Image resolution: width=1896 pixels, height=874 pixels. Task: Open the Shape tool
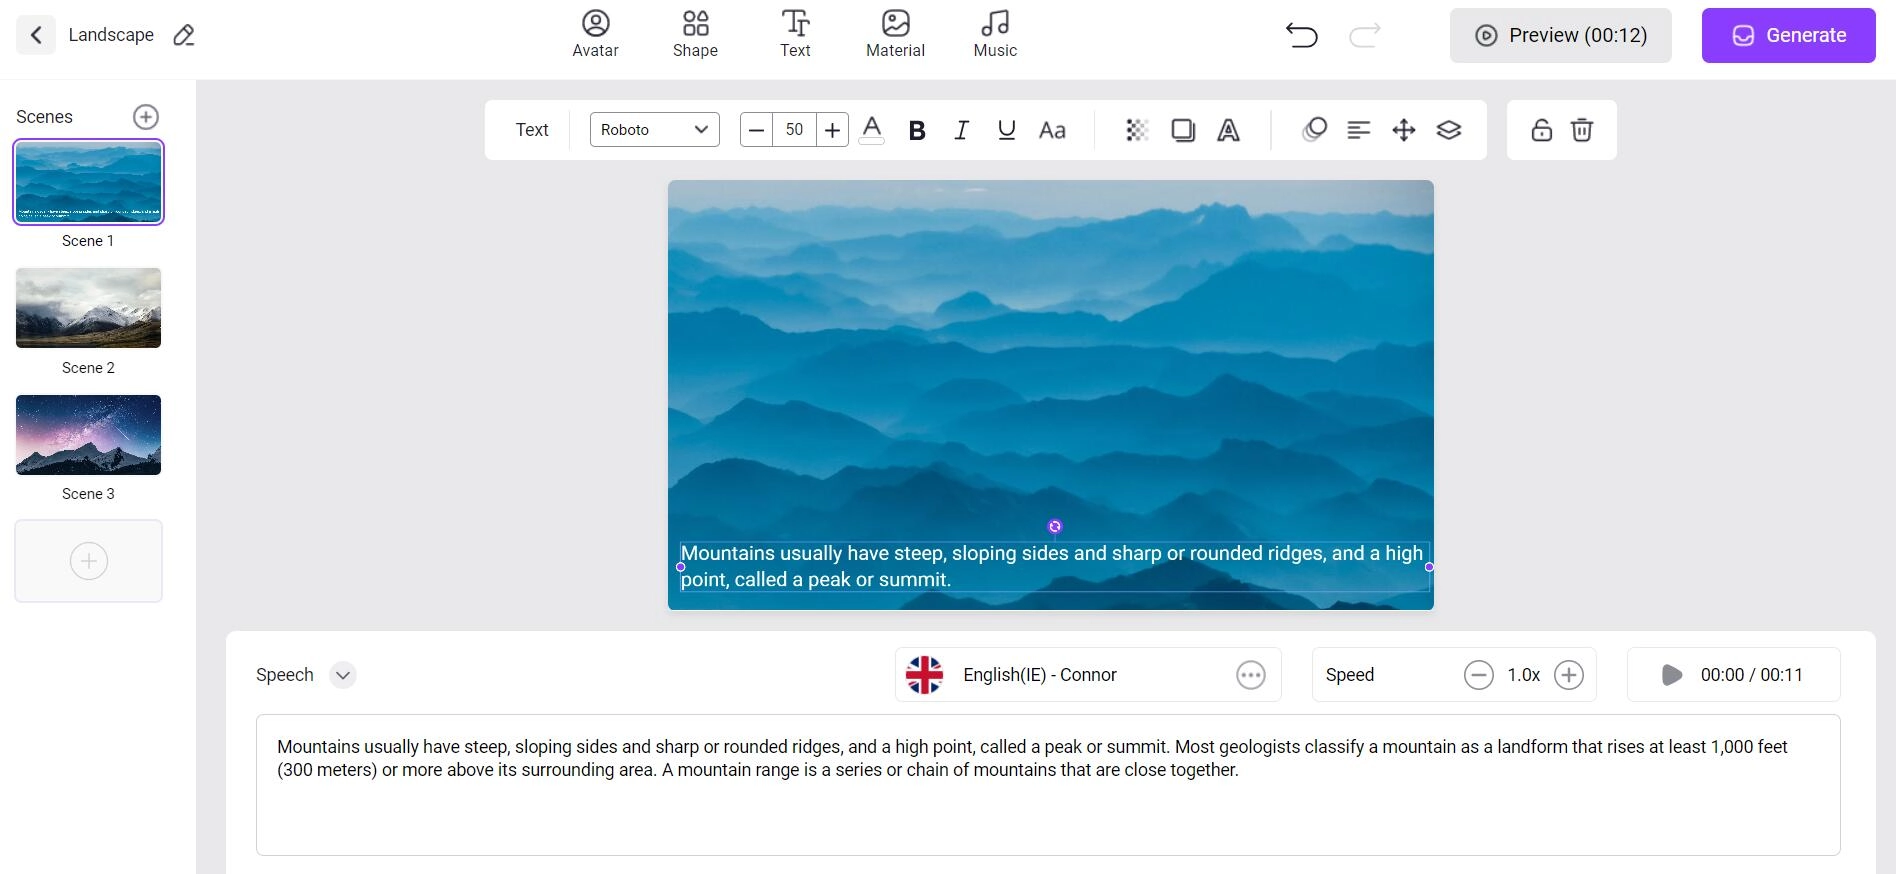tap(695, 34)
